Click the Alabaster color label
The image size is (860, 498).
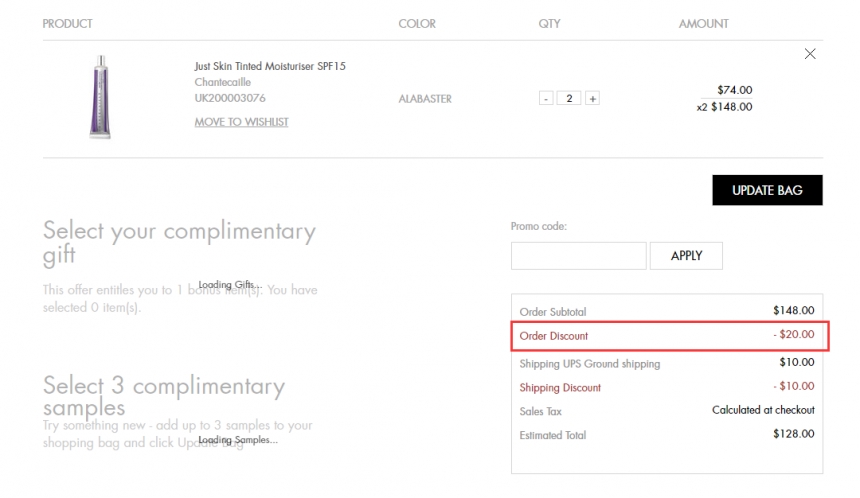pyautogui.click(x=425, y=99)
